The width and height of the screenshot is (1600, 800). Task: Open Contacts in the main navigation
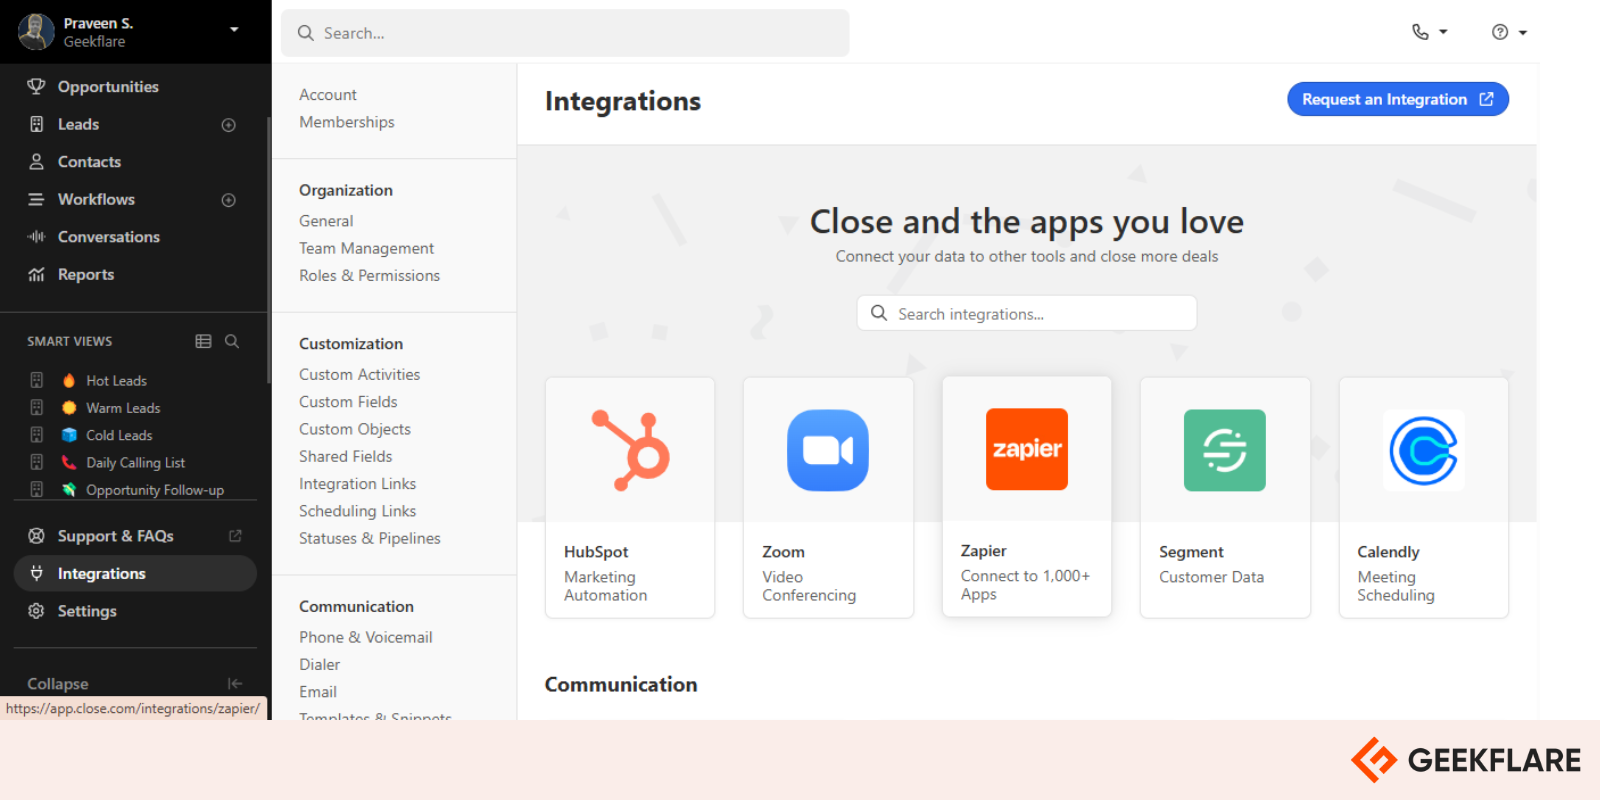[89, 162]
